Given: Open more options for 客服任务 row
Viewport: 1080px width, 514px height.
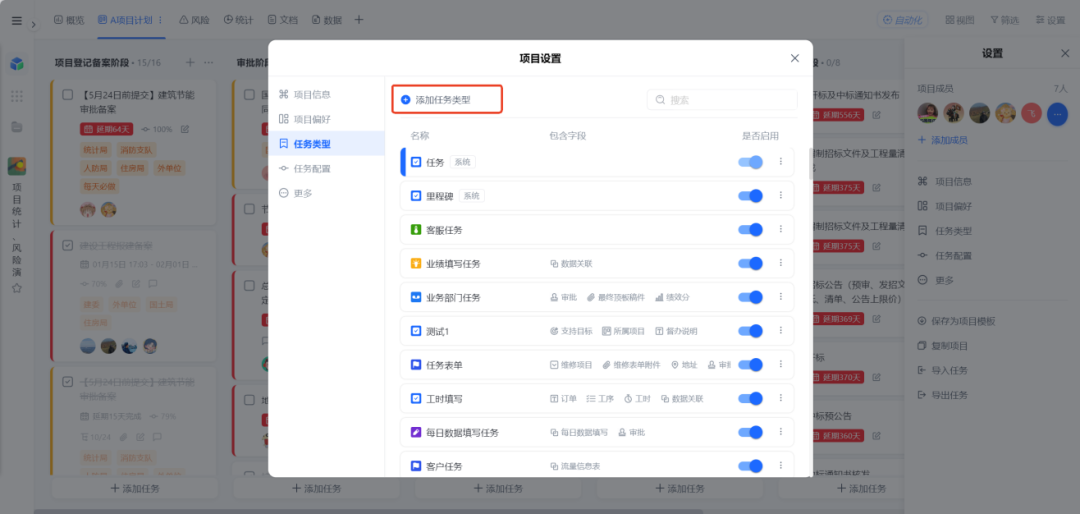Looking at the screenshot, I should click(780, 229).
